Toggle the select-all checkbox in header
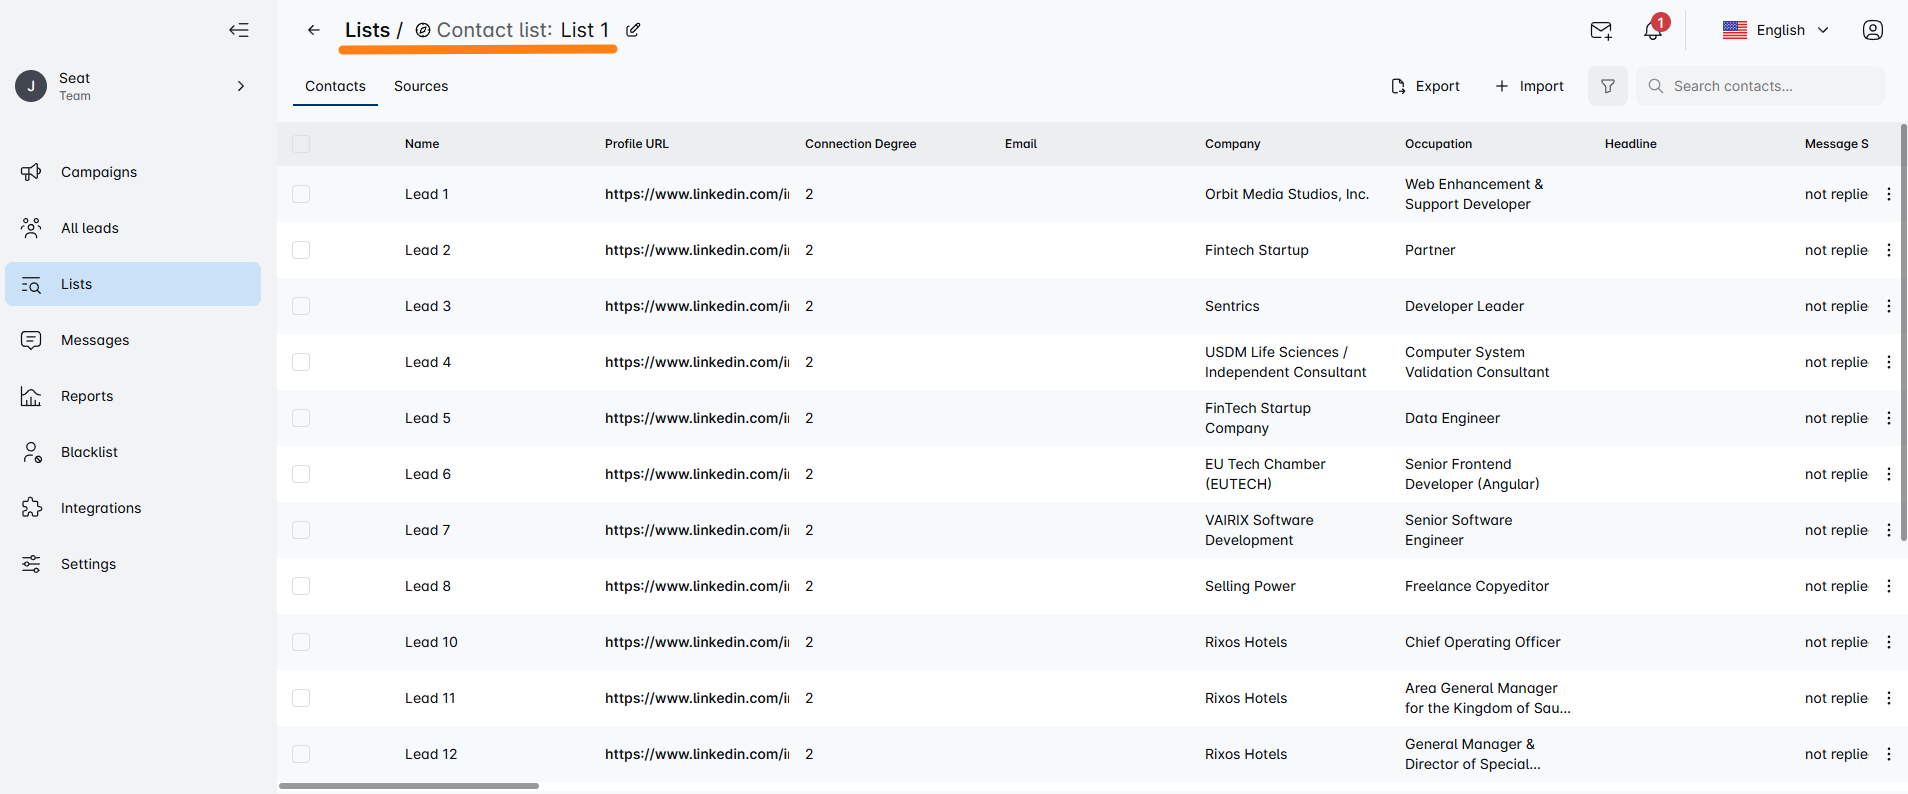 click(x=301, y=144)
